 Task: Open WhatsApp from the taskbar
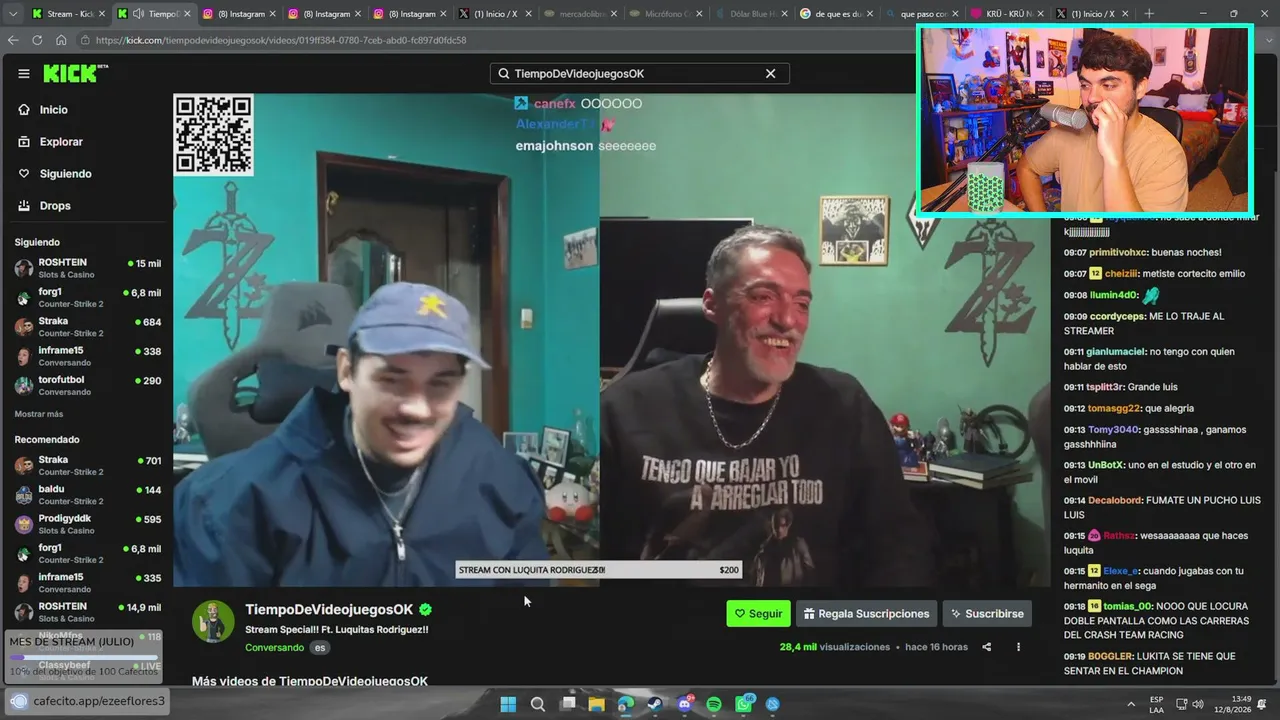[x=744, y=704]
